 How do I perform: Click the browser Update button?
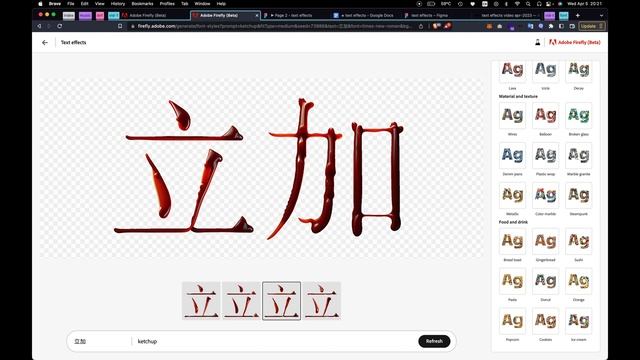(x=591, y=26)
